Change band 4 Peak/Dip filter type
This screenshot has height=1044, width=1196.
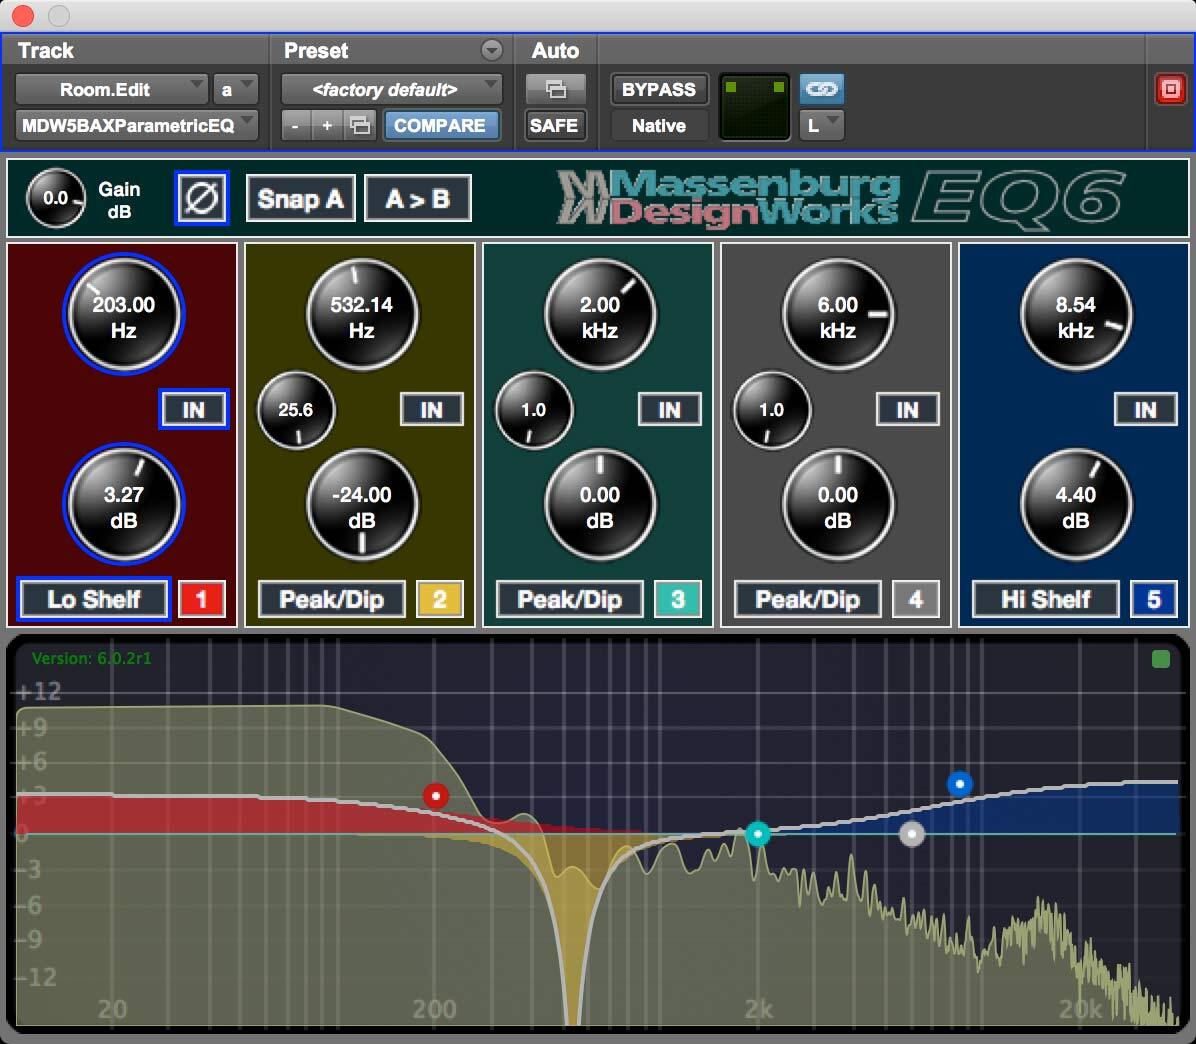tap(808, 599)
